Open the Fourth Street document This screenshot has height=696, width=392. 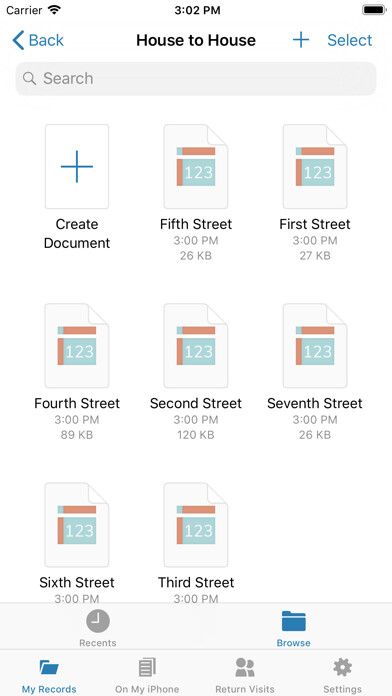tap(77, 346)
